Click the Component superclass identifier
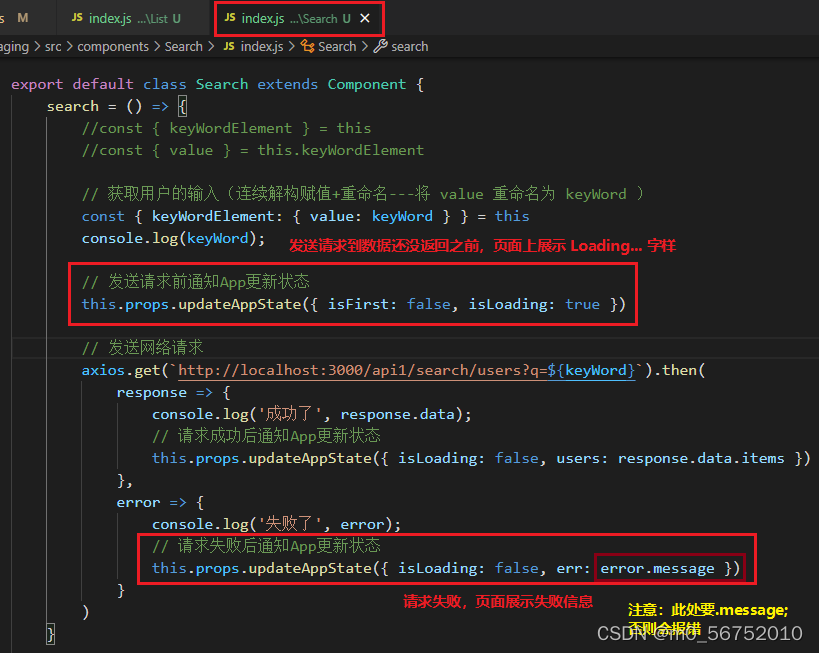The image size is (819, 653). tap(367, 84)
